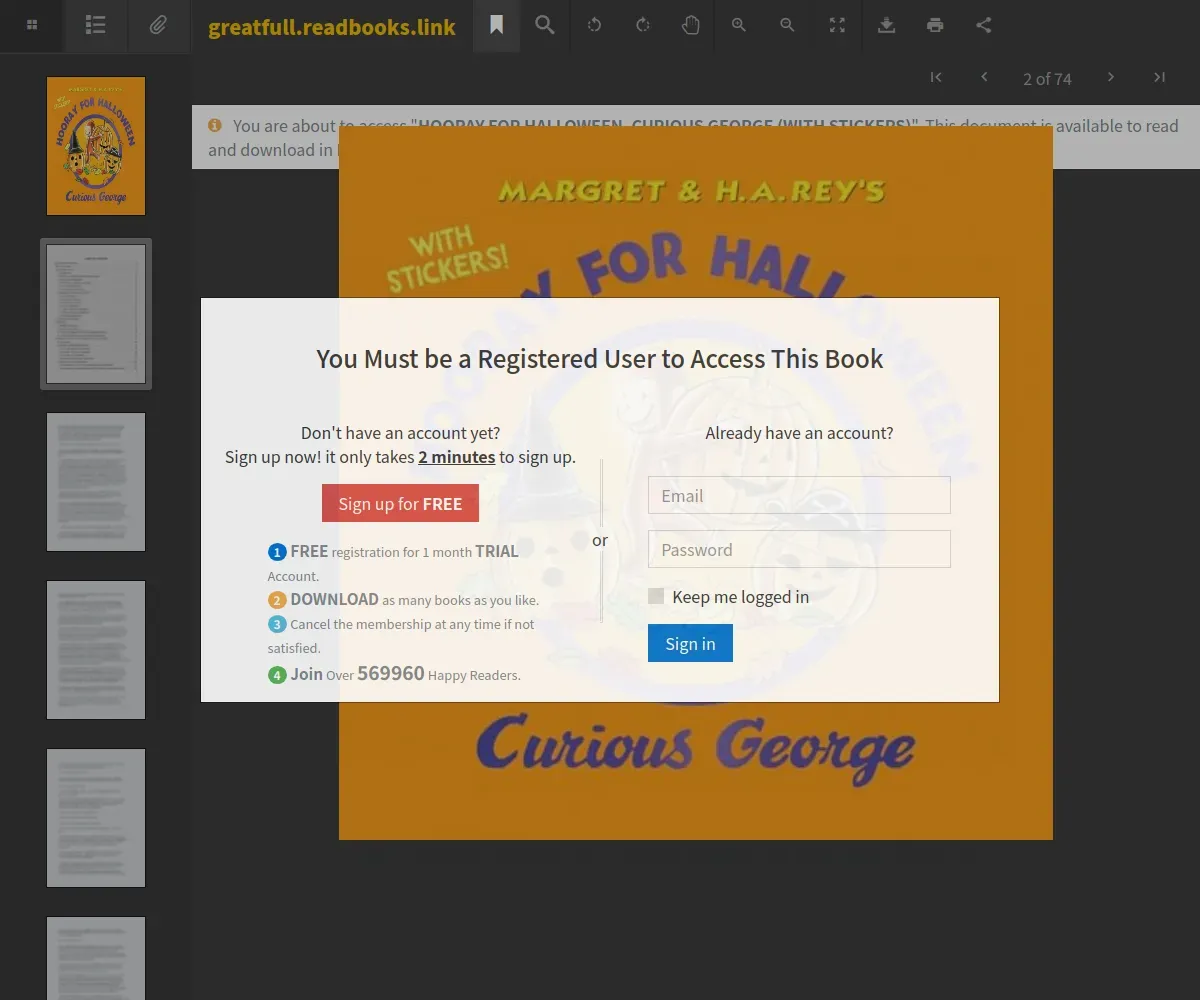1200x1000 pixels.
Task: Go to the previous page arrow
Action: pos(984,77)
